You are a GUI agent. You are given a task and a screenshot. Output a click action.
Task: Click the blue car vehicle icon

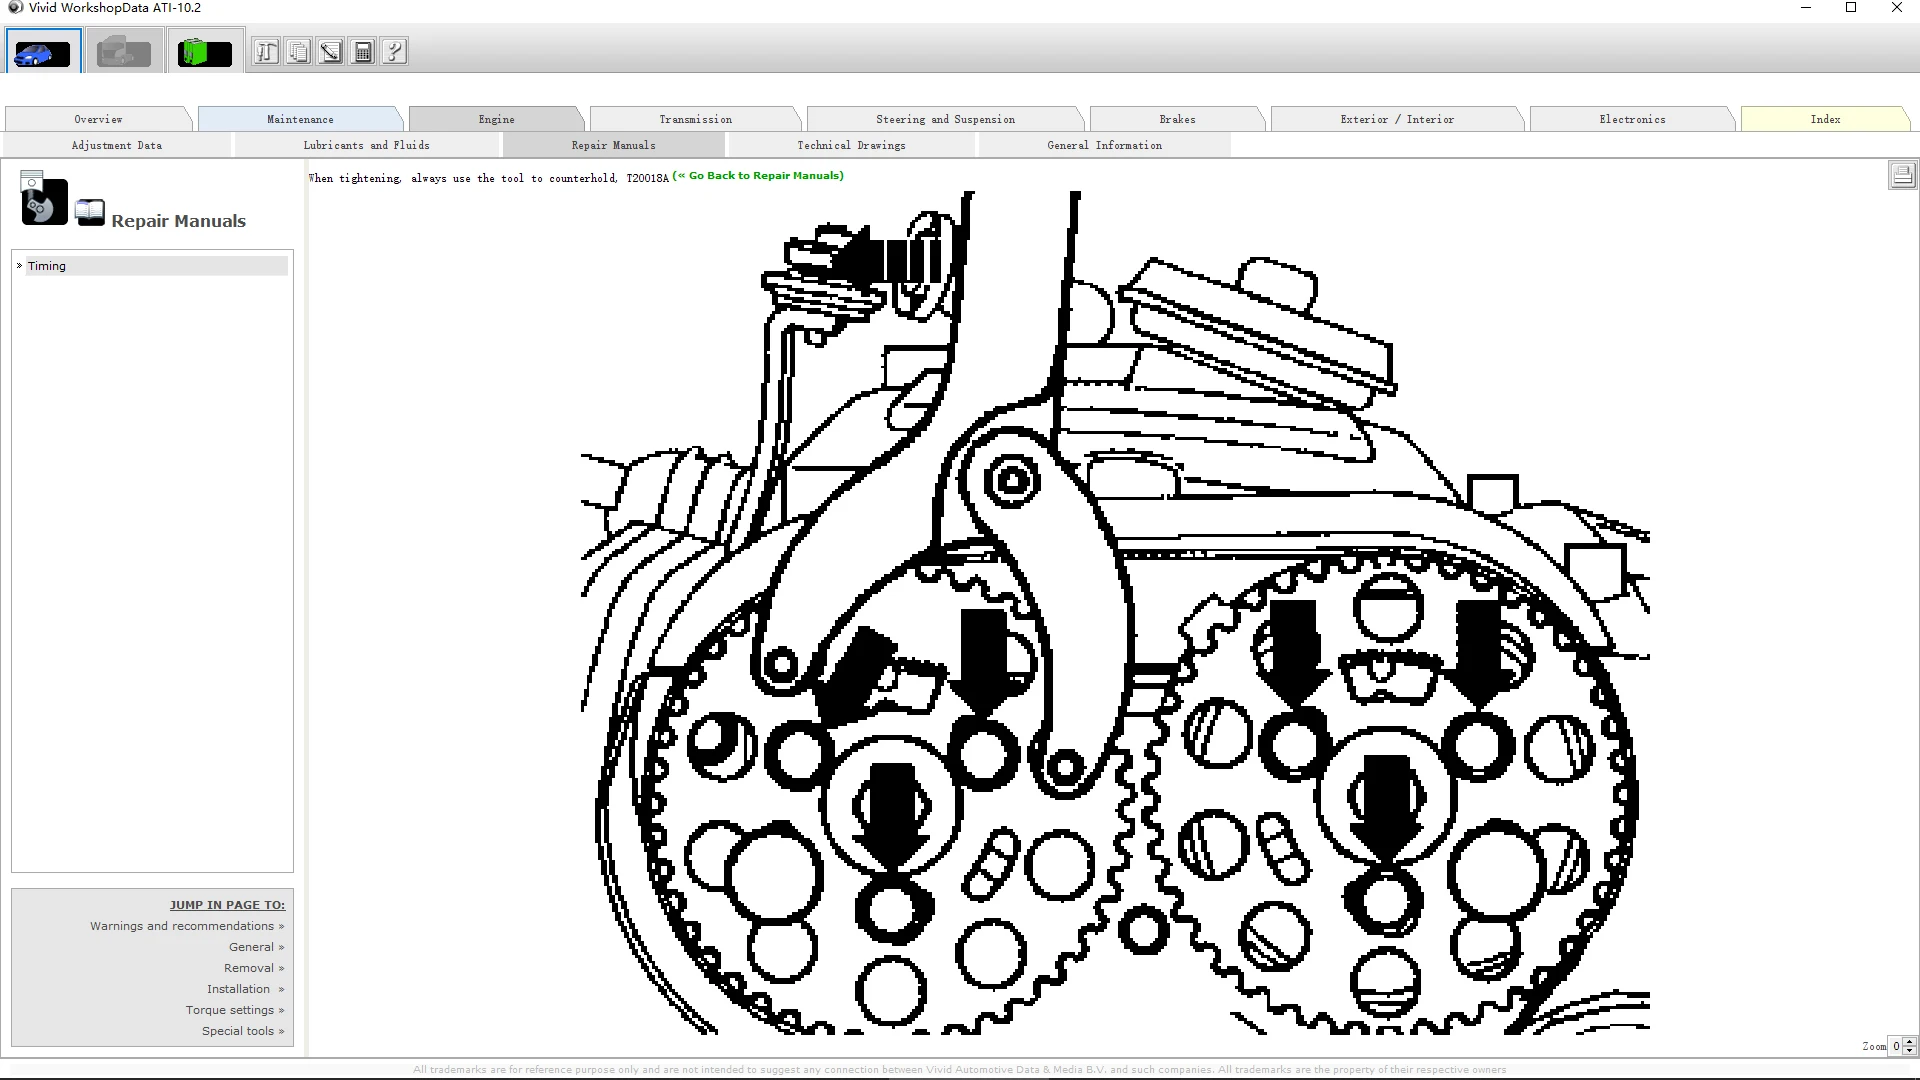click(42, 52)
